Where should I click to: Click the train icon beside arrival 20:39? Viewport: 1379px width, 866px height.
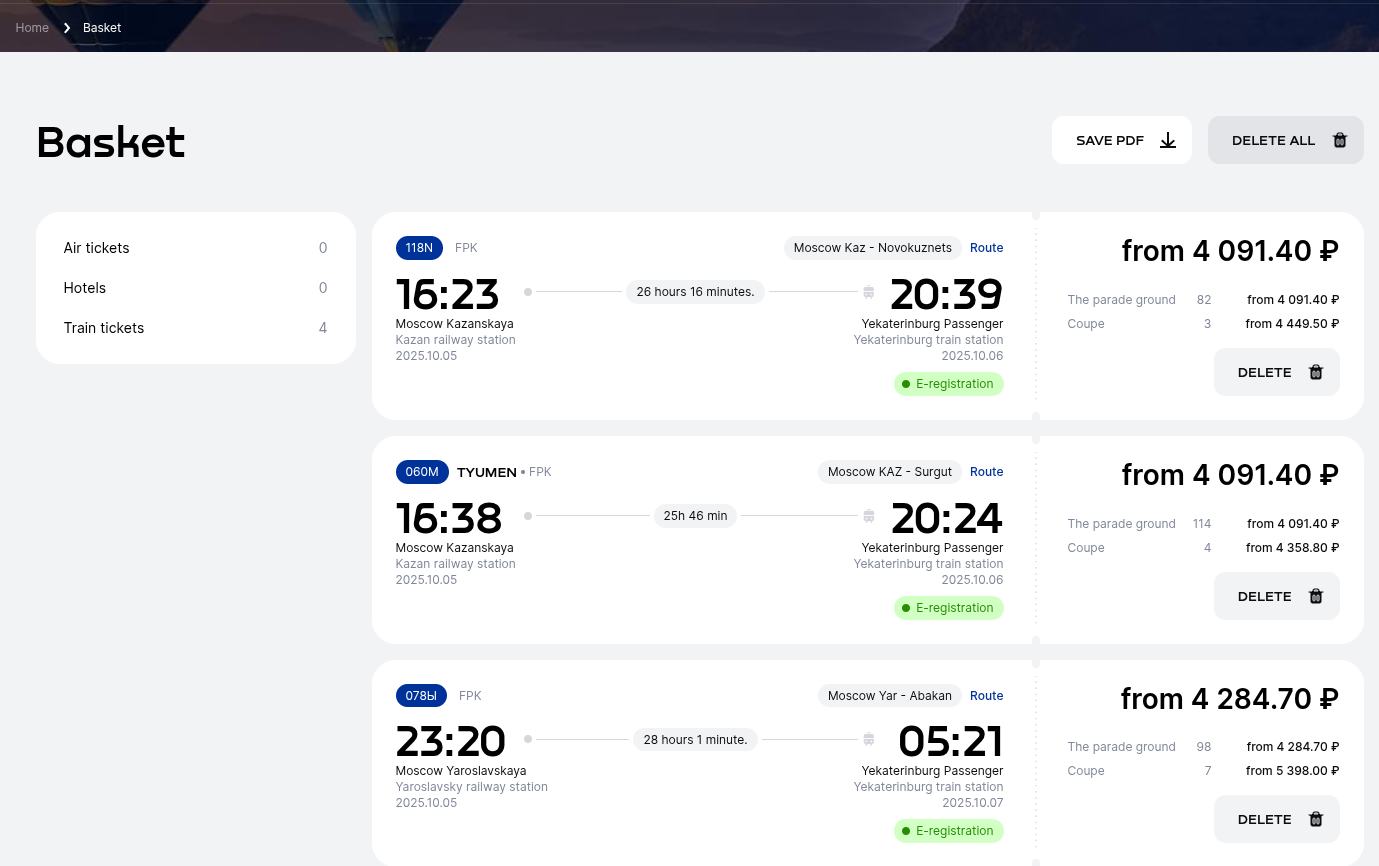tap(869, 292)
